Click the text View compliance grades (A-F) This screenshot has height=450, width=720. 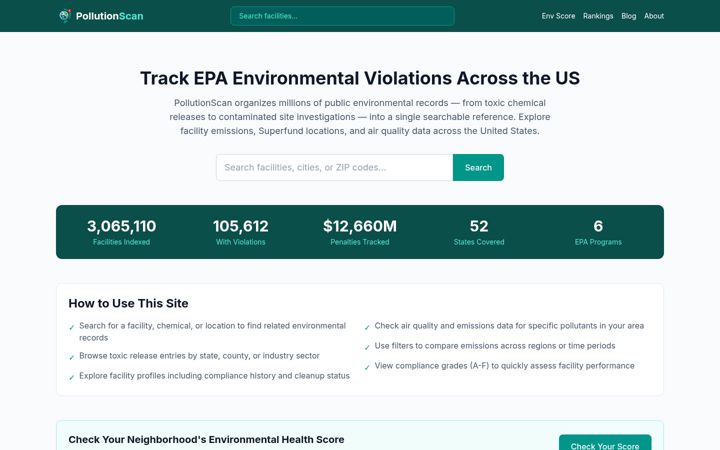coord(505,366)
